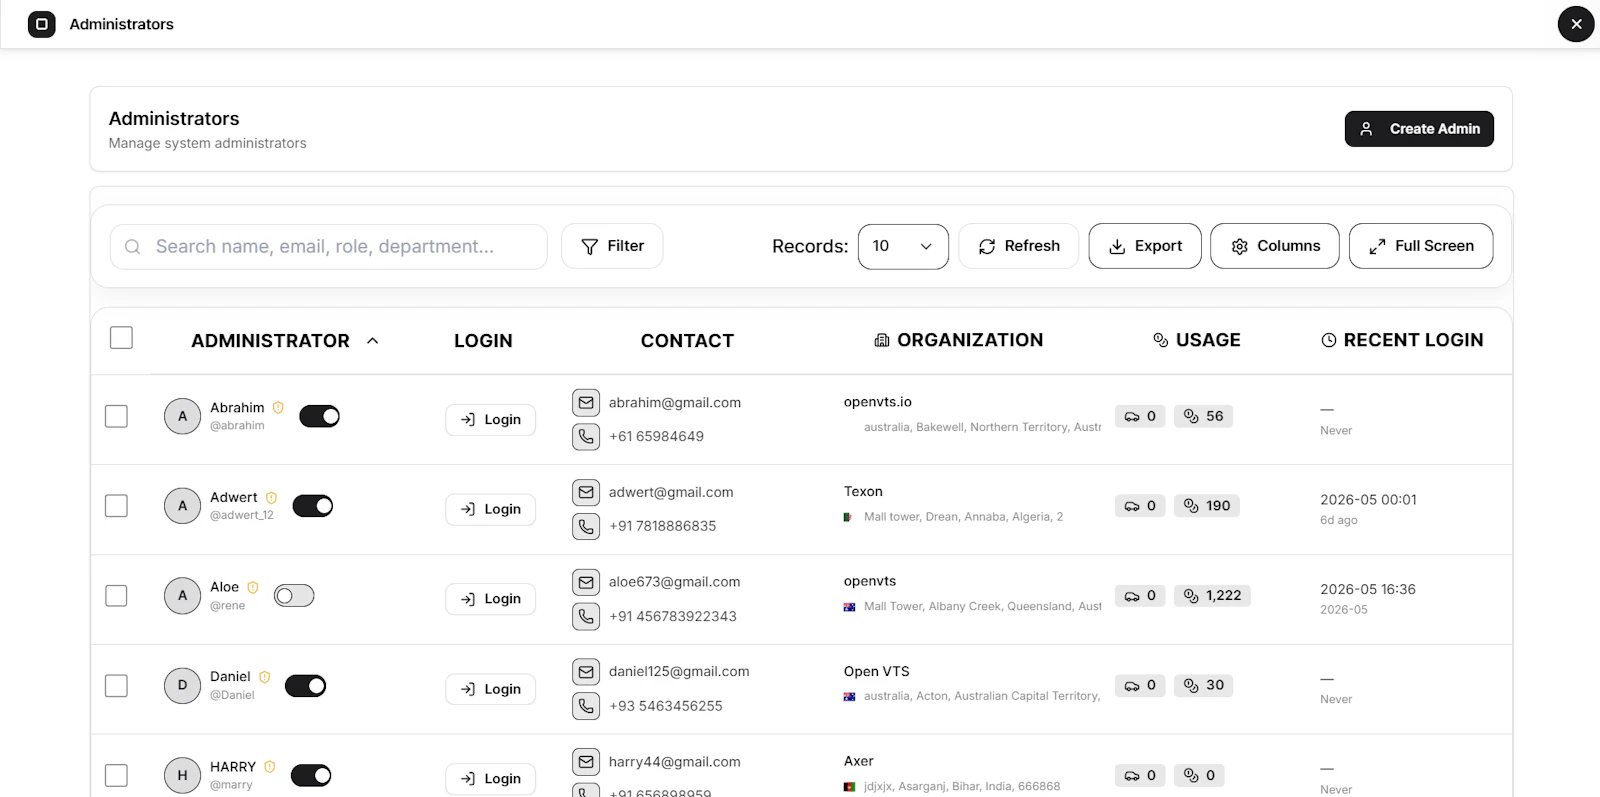Select the checkbox for HARRY row
This screenshot has height=797, width=1600.
116,776
